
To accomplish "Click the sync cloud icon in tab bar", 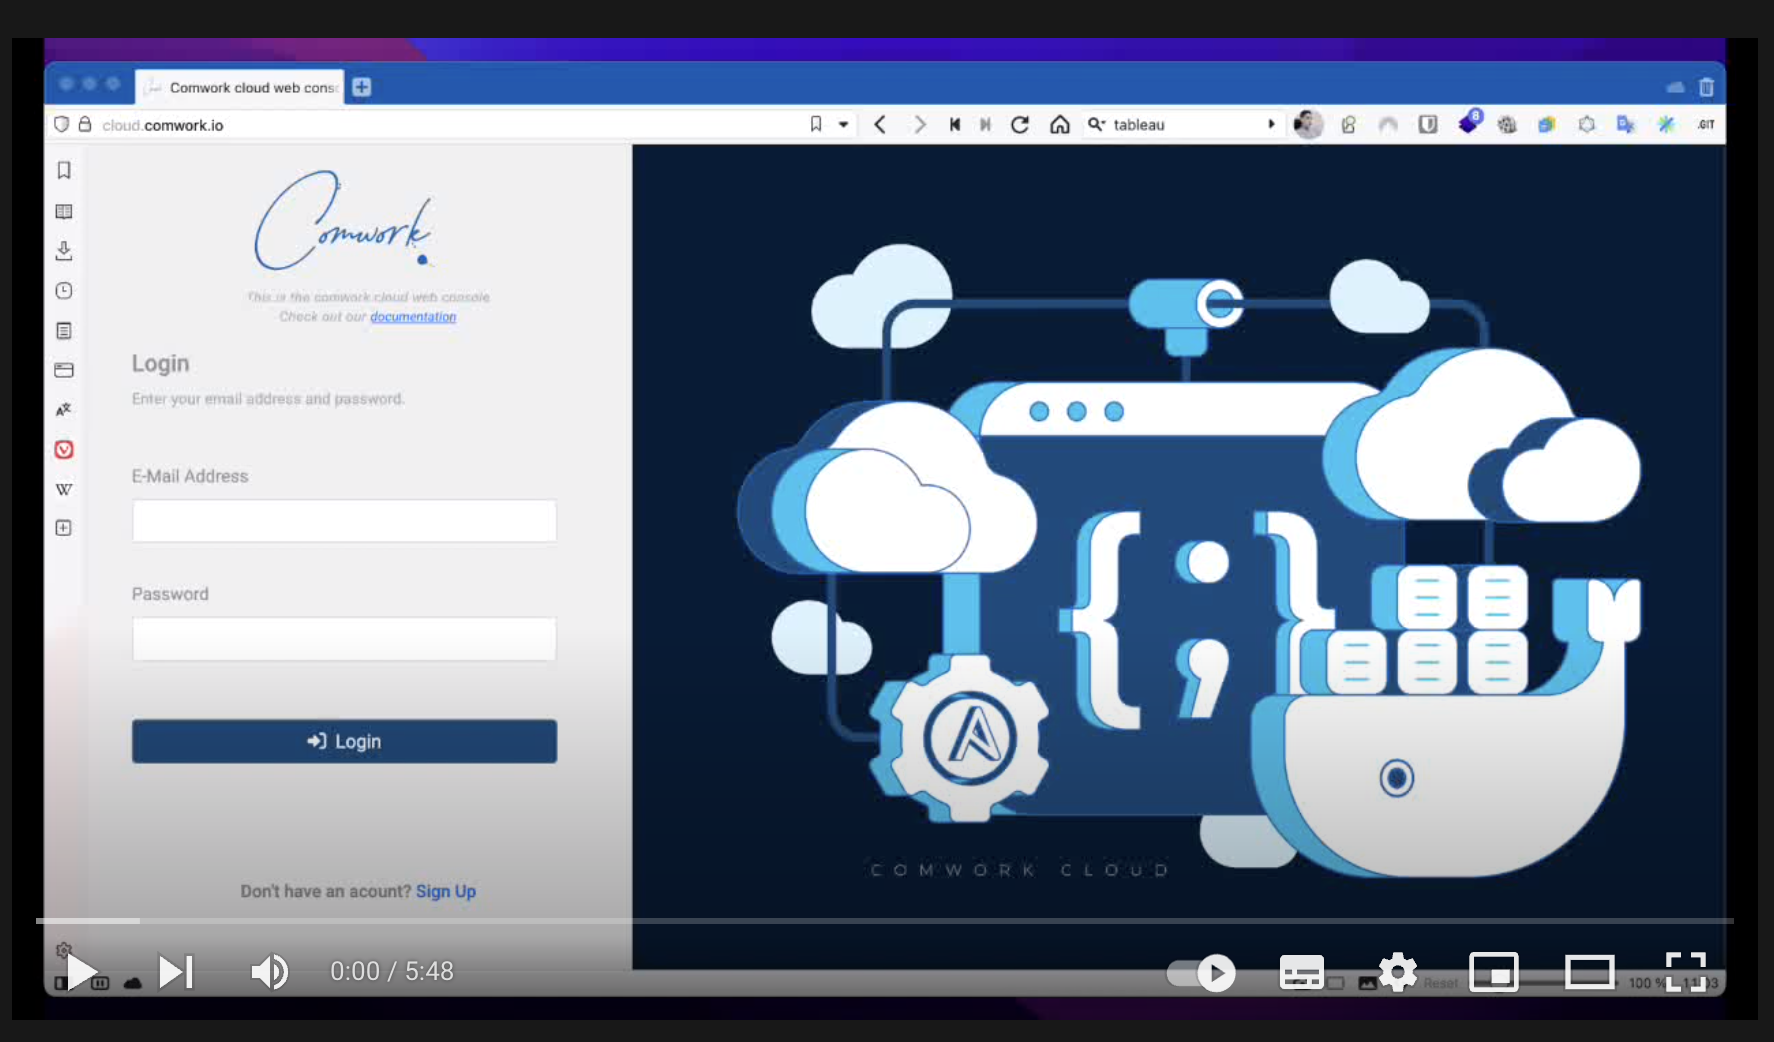I will (x=1676, y=87).
